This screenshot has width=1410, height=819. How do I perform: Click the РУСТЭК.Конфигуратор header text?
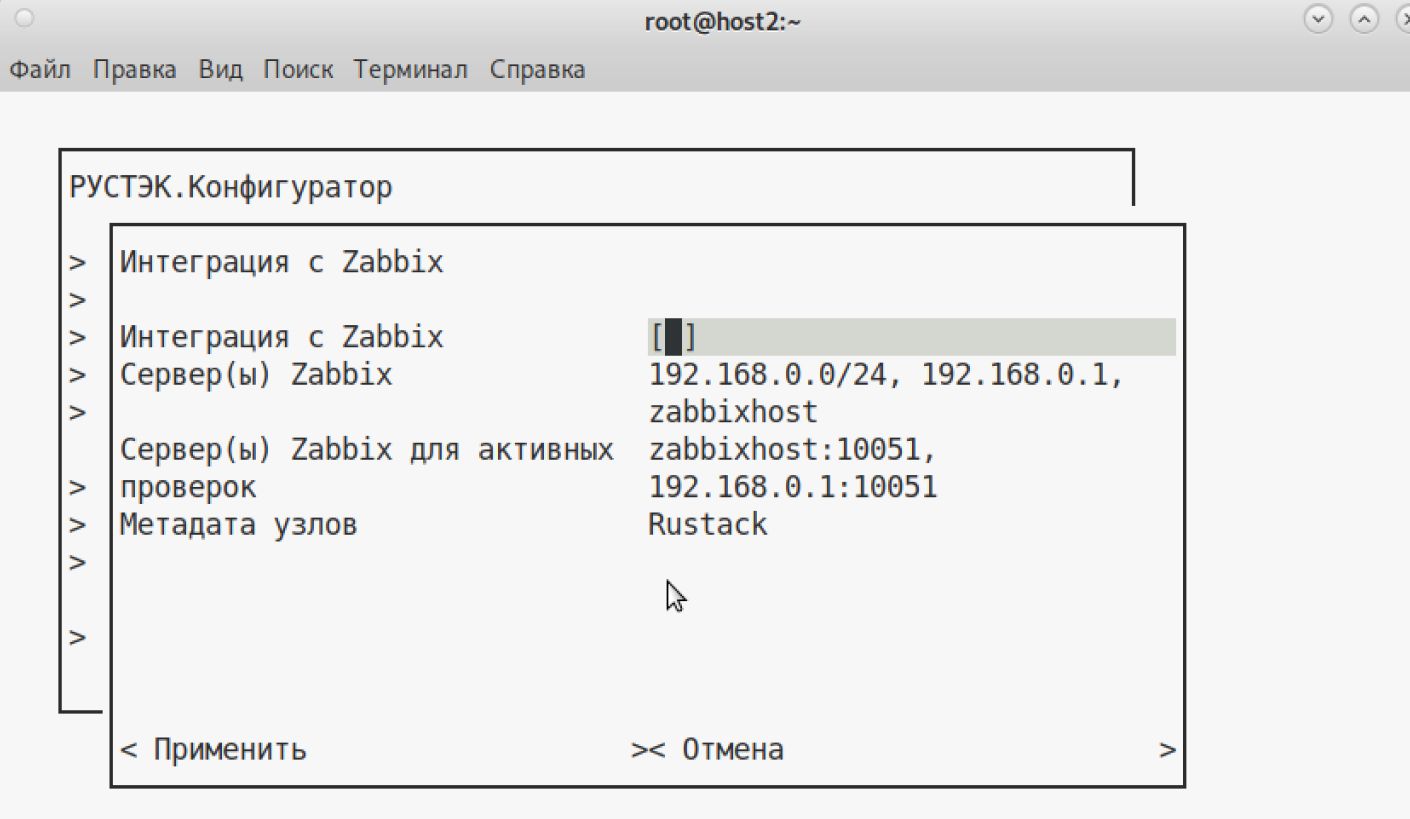click(x=231, y=187)
